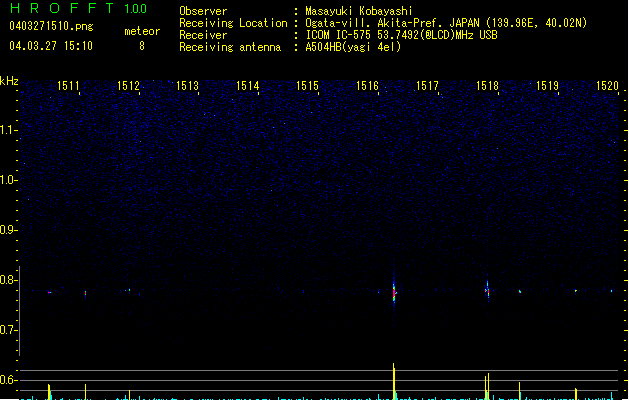629x400 pixels.
Task: Click the antenna value A504HB(yagi 4el)
Action: 353,47
